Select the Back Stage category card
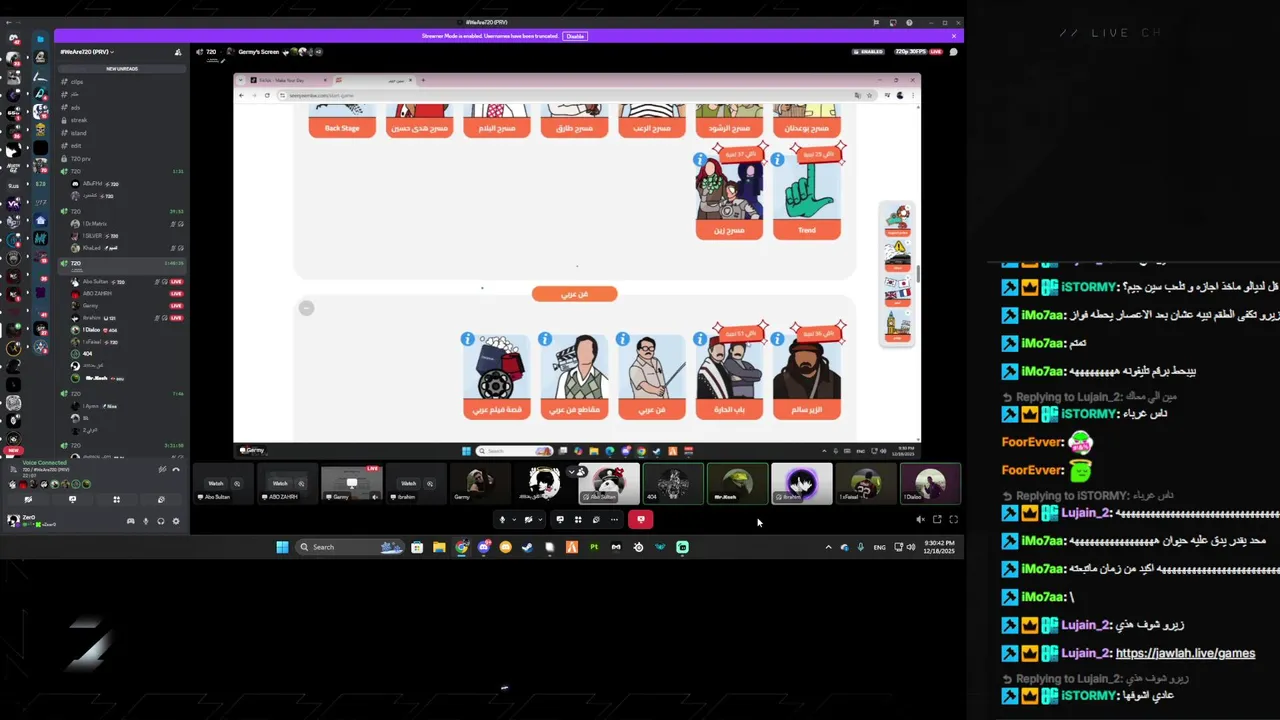The width and height of the screenshot is (1280, 720). tap(342, 120)
